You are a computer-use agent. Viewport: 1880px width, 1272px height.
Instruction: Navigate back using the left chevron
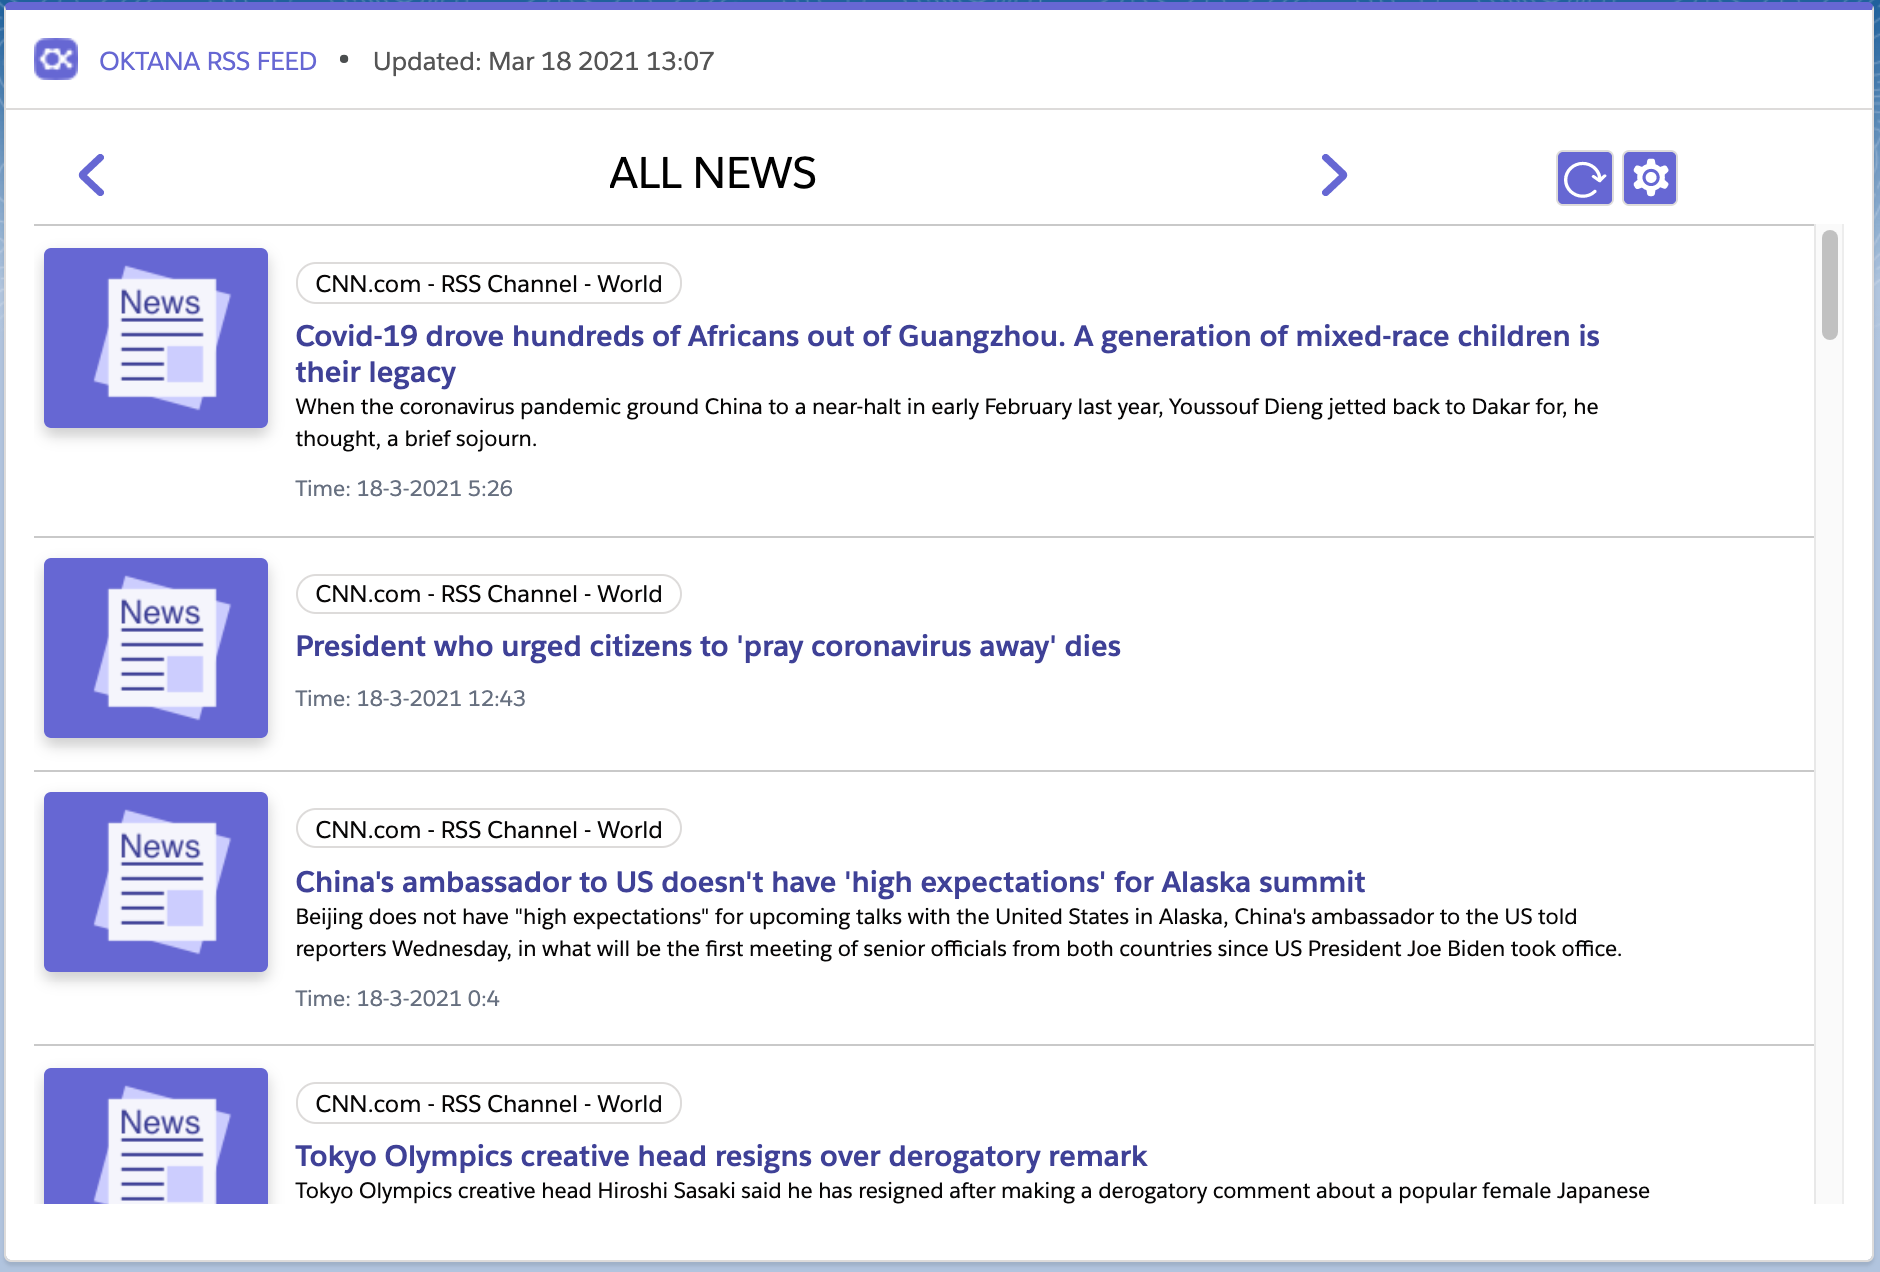point(91,174)
